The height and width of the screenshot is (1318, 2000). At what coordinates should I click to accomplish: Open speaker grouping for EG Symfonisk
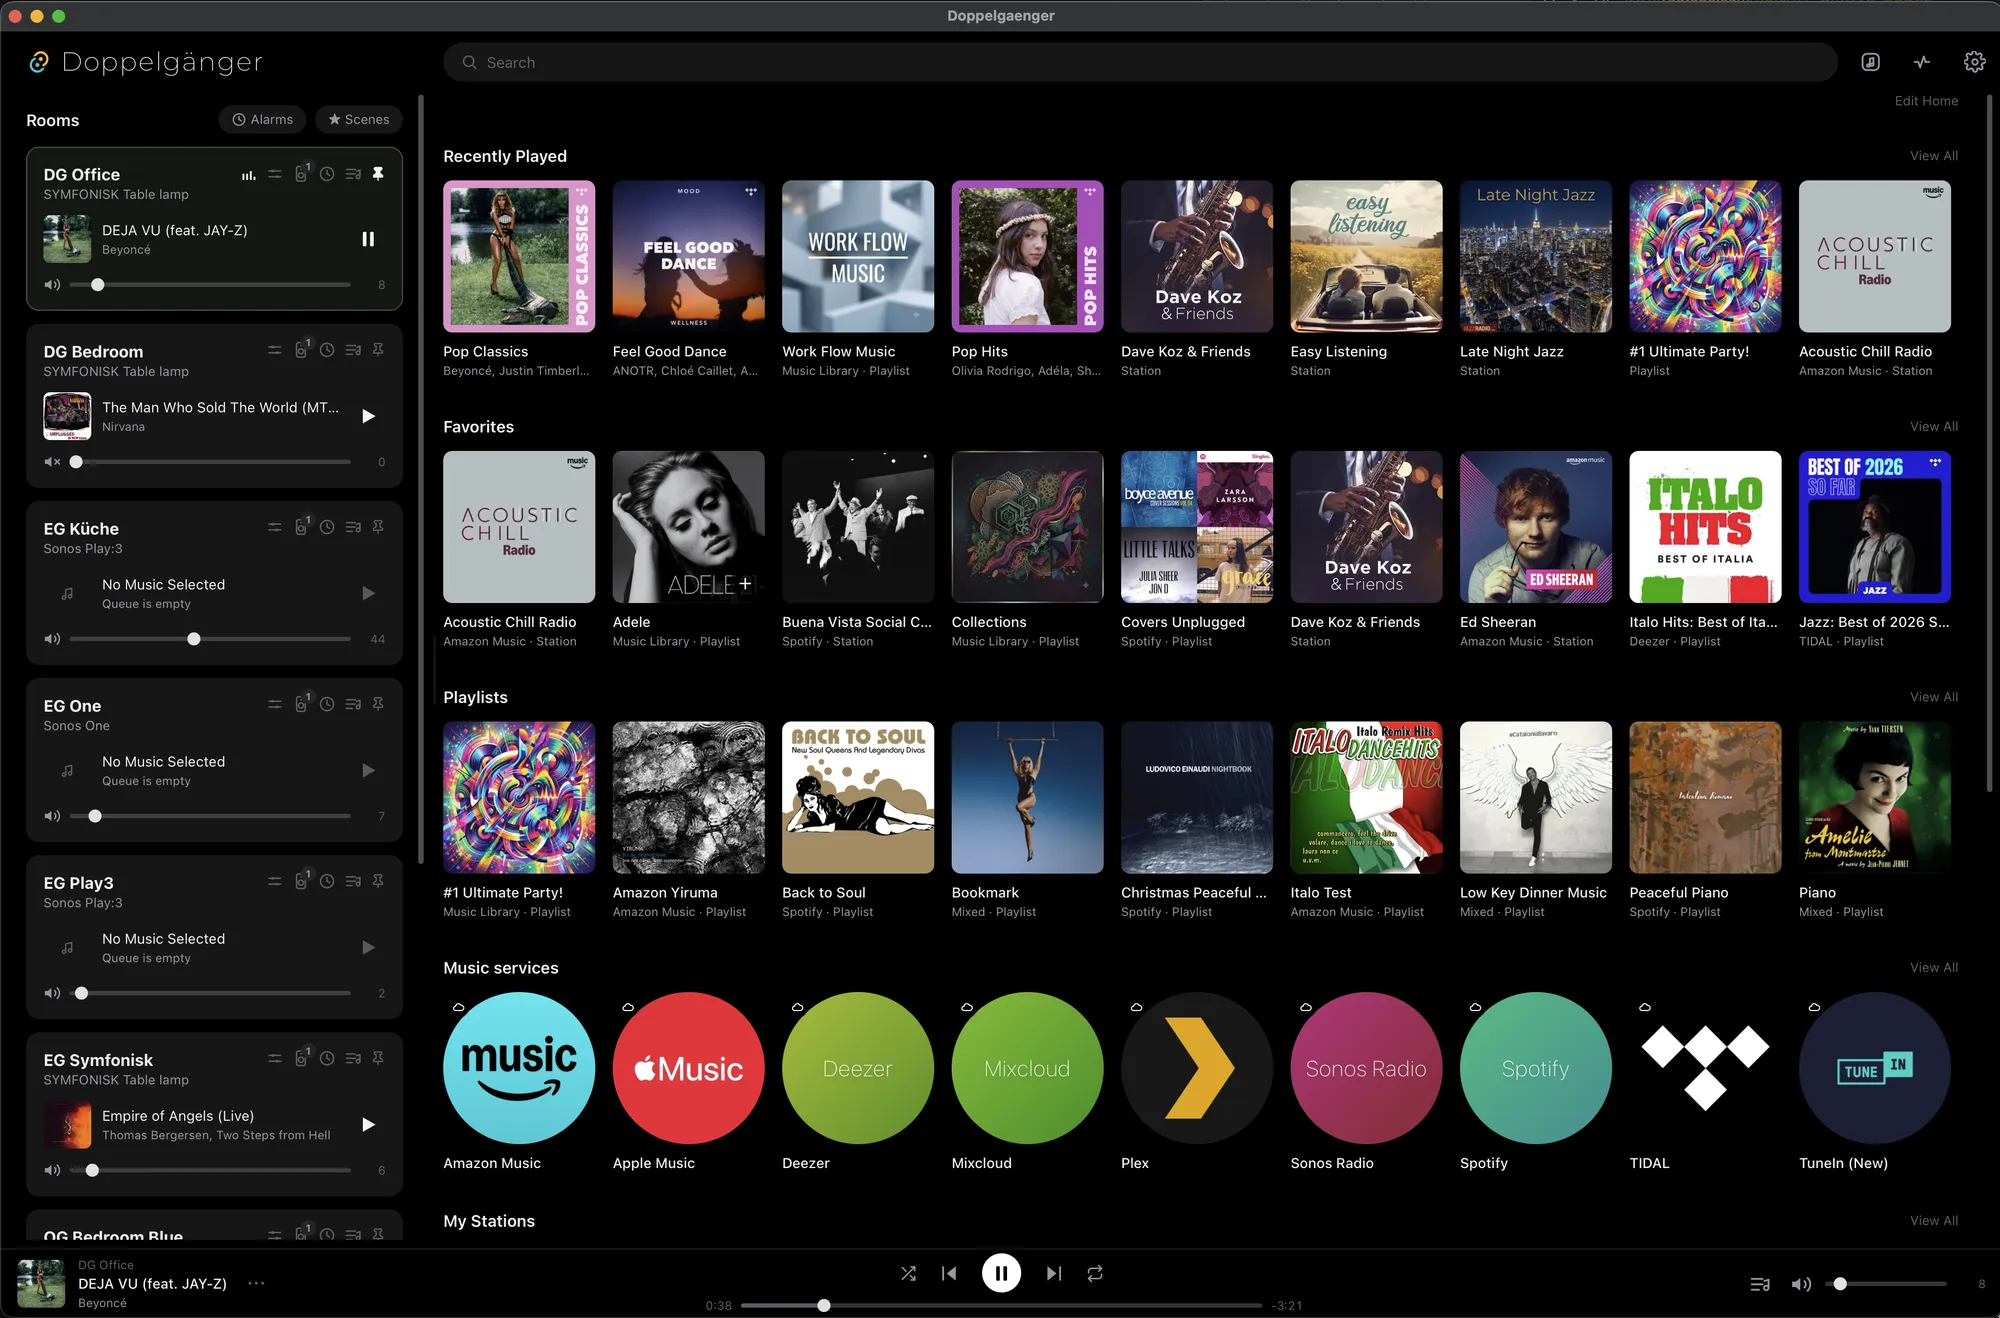(x=301, y=1058)
